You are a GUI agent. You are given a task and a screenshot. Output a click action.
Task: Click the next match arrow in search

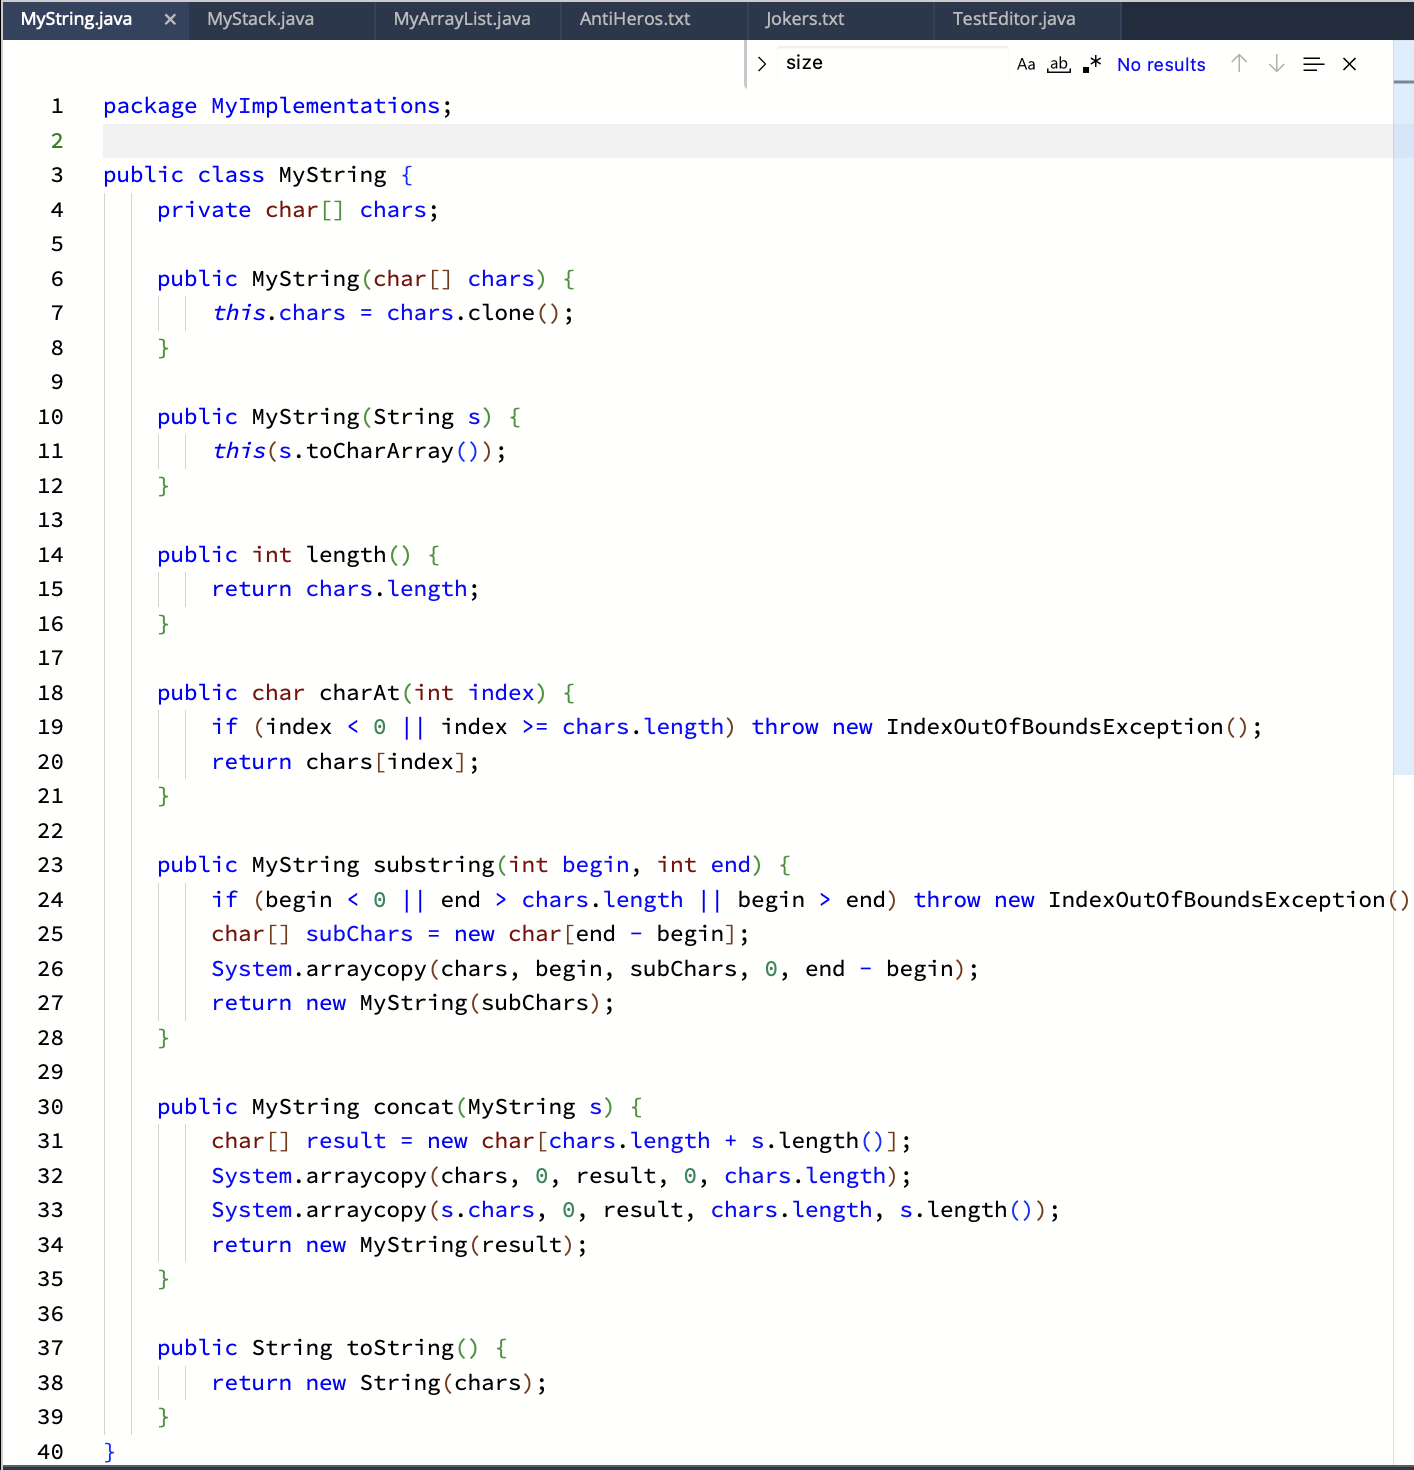1276,64
